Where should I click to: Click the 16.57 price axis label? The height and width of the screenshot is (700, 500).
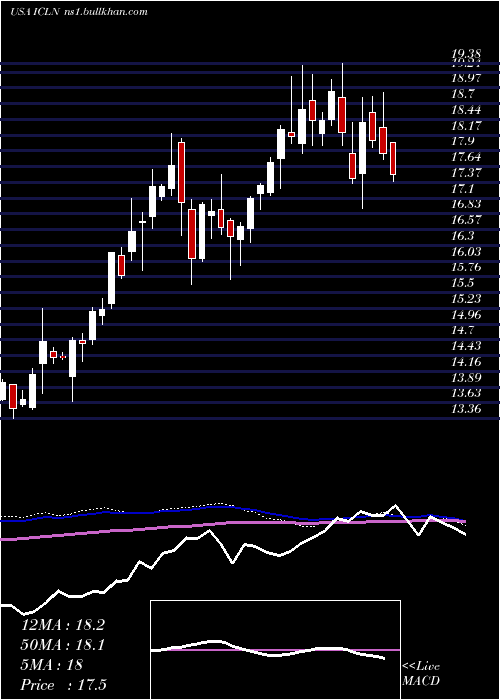[x=467, y=220]
